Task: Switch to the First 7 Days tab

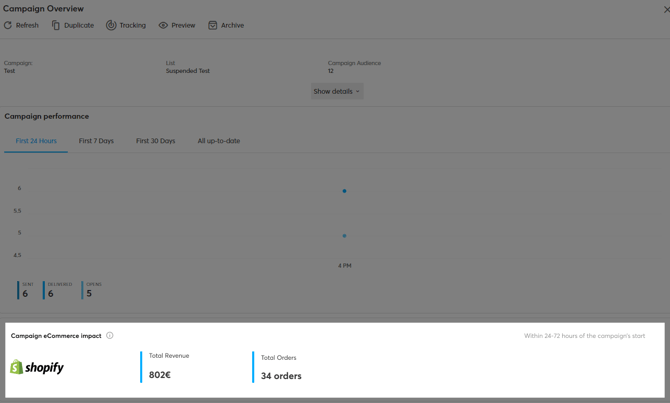Action: (x=96, y=141)
